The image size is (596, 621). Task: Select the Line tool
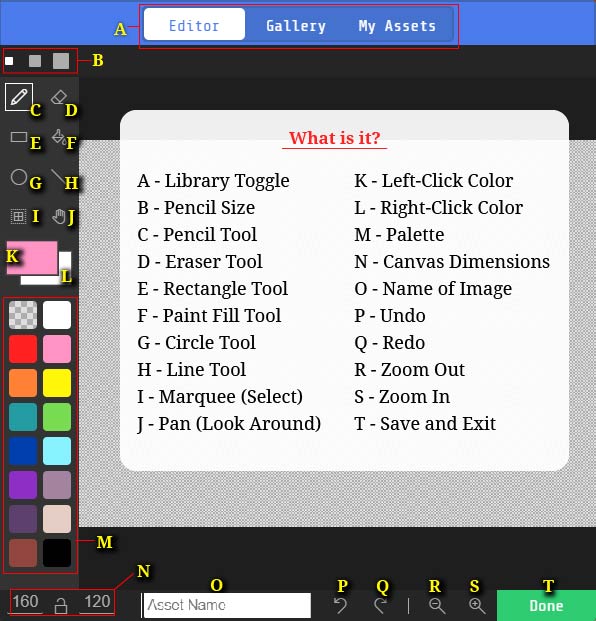[59, 177]
